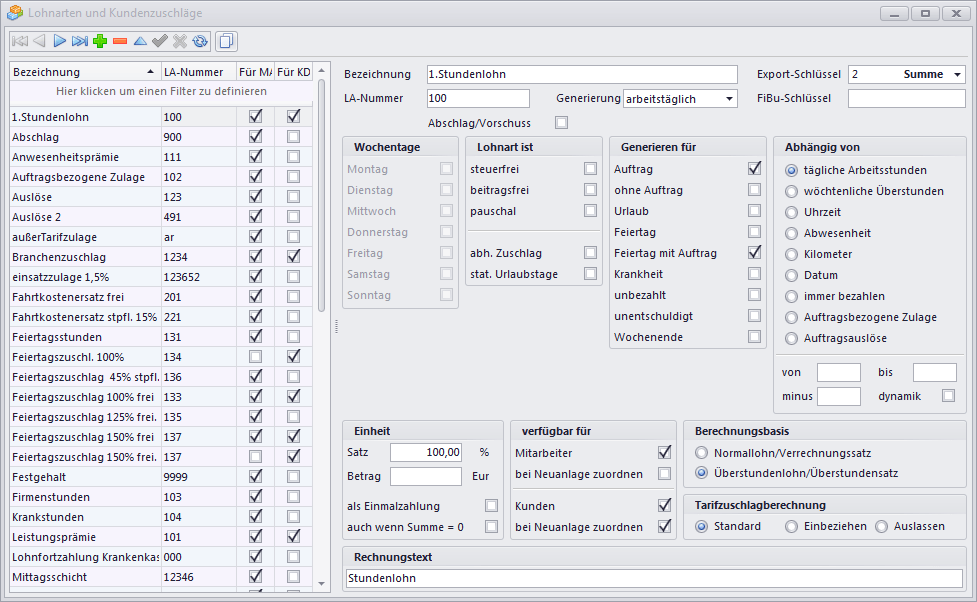
Task: Go to first record navigator icon
Action: [20, 41]
